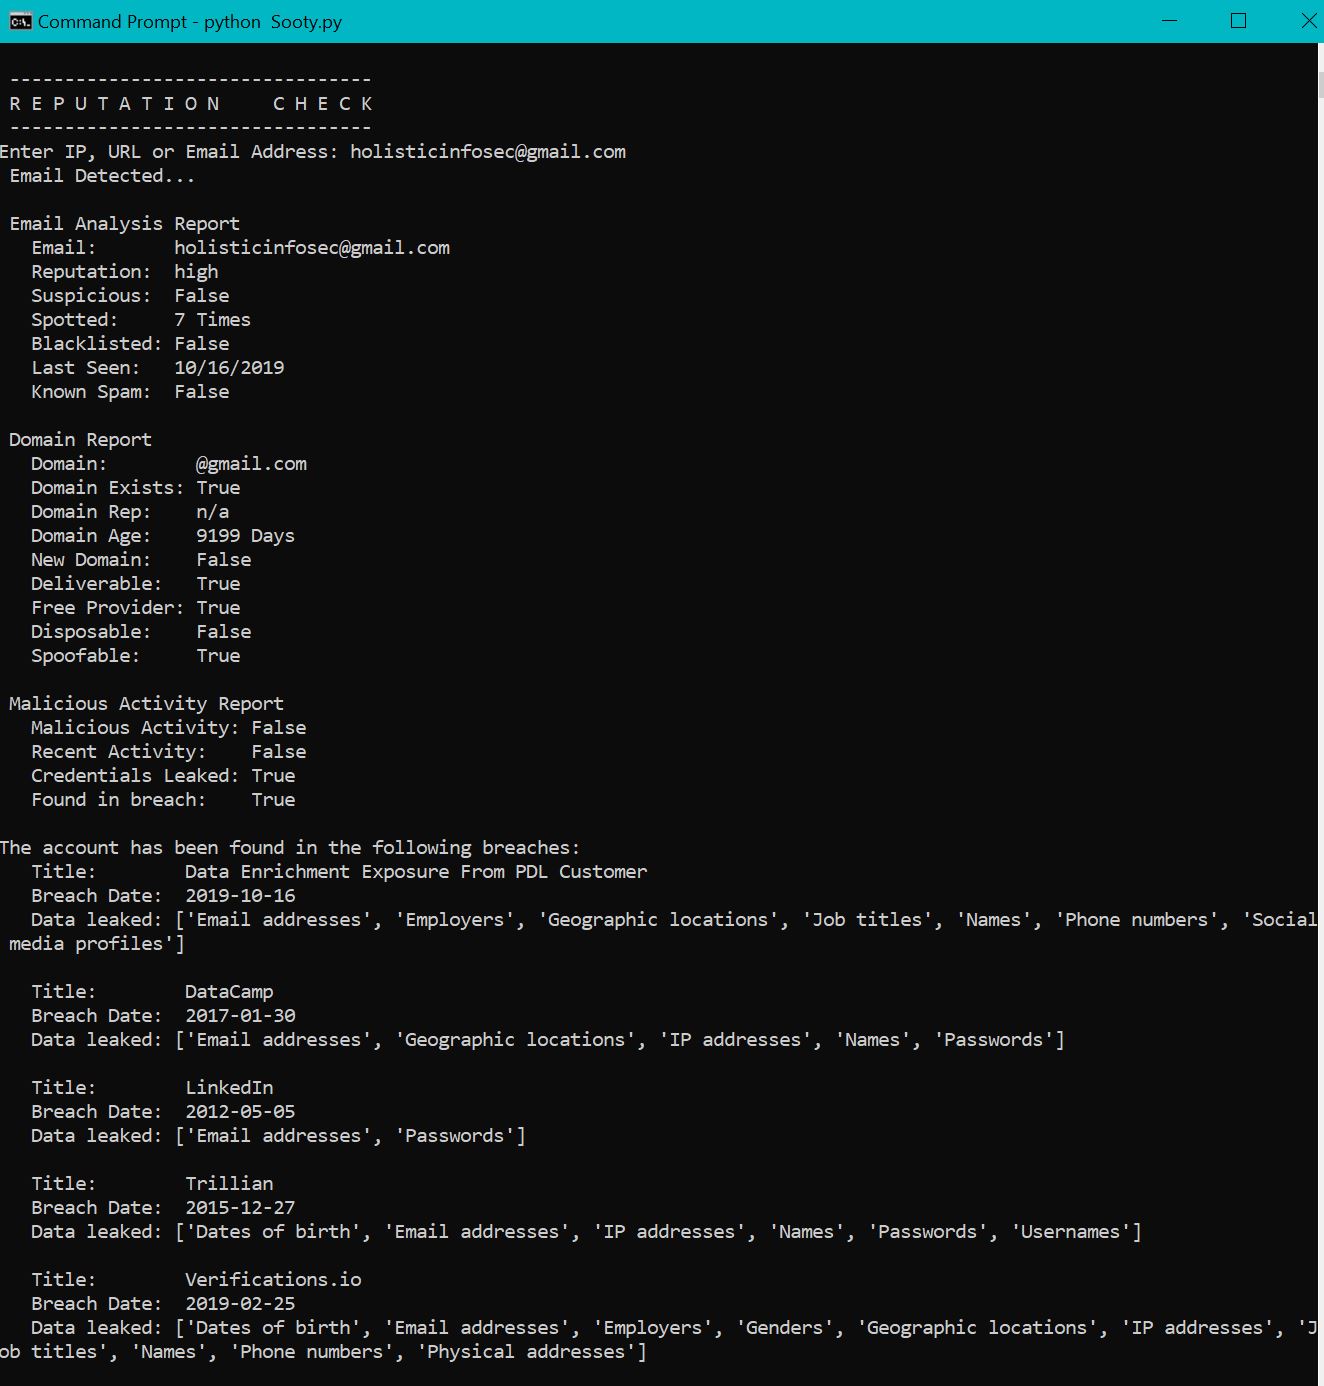
Task: Click the breach title 'Verifications.io'
Action: 274,1280
